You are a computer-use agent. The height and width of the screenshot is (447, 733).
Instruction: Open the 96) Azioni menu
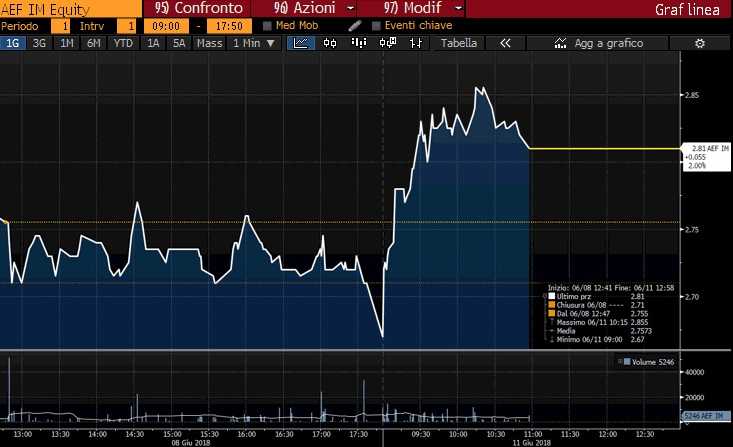pyautogui.click(x=305, y=8)
